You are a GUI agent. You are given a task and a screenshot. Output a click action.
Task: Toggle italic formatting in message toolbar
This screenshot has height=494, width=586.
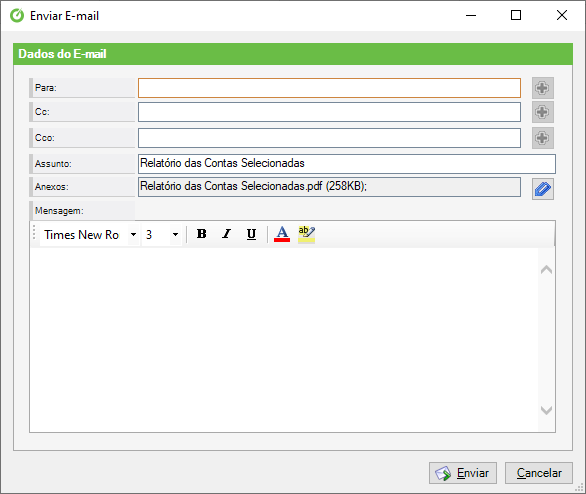click(226, 234)
